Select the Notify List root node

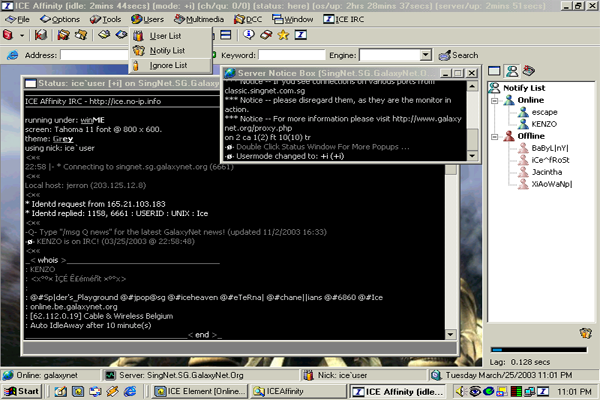(x=524, y=88)
